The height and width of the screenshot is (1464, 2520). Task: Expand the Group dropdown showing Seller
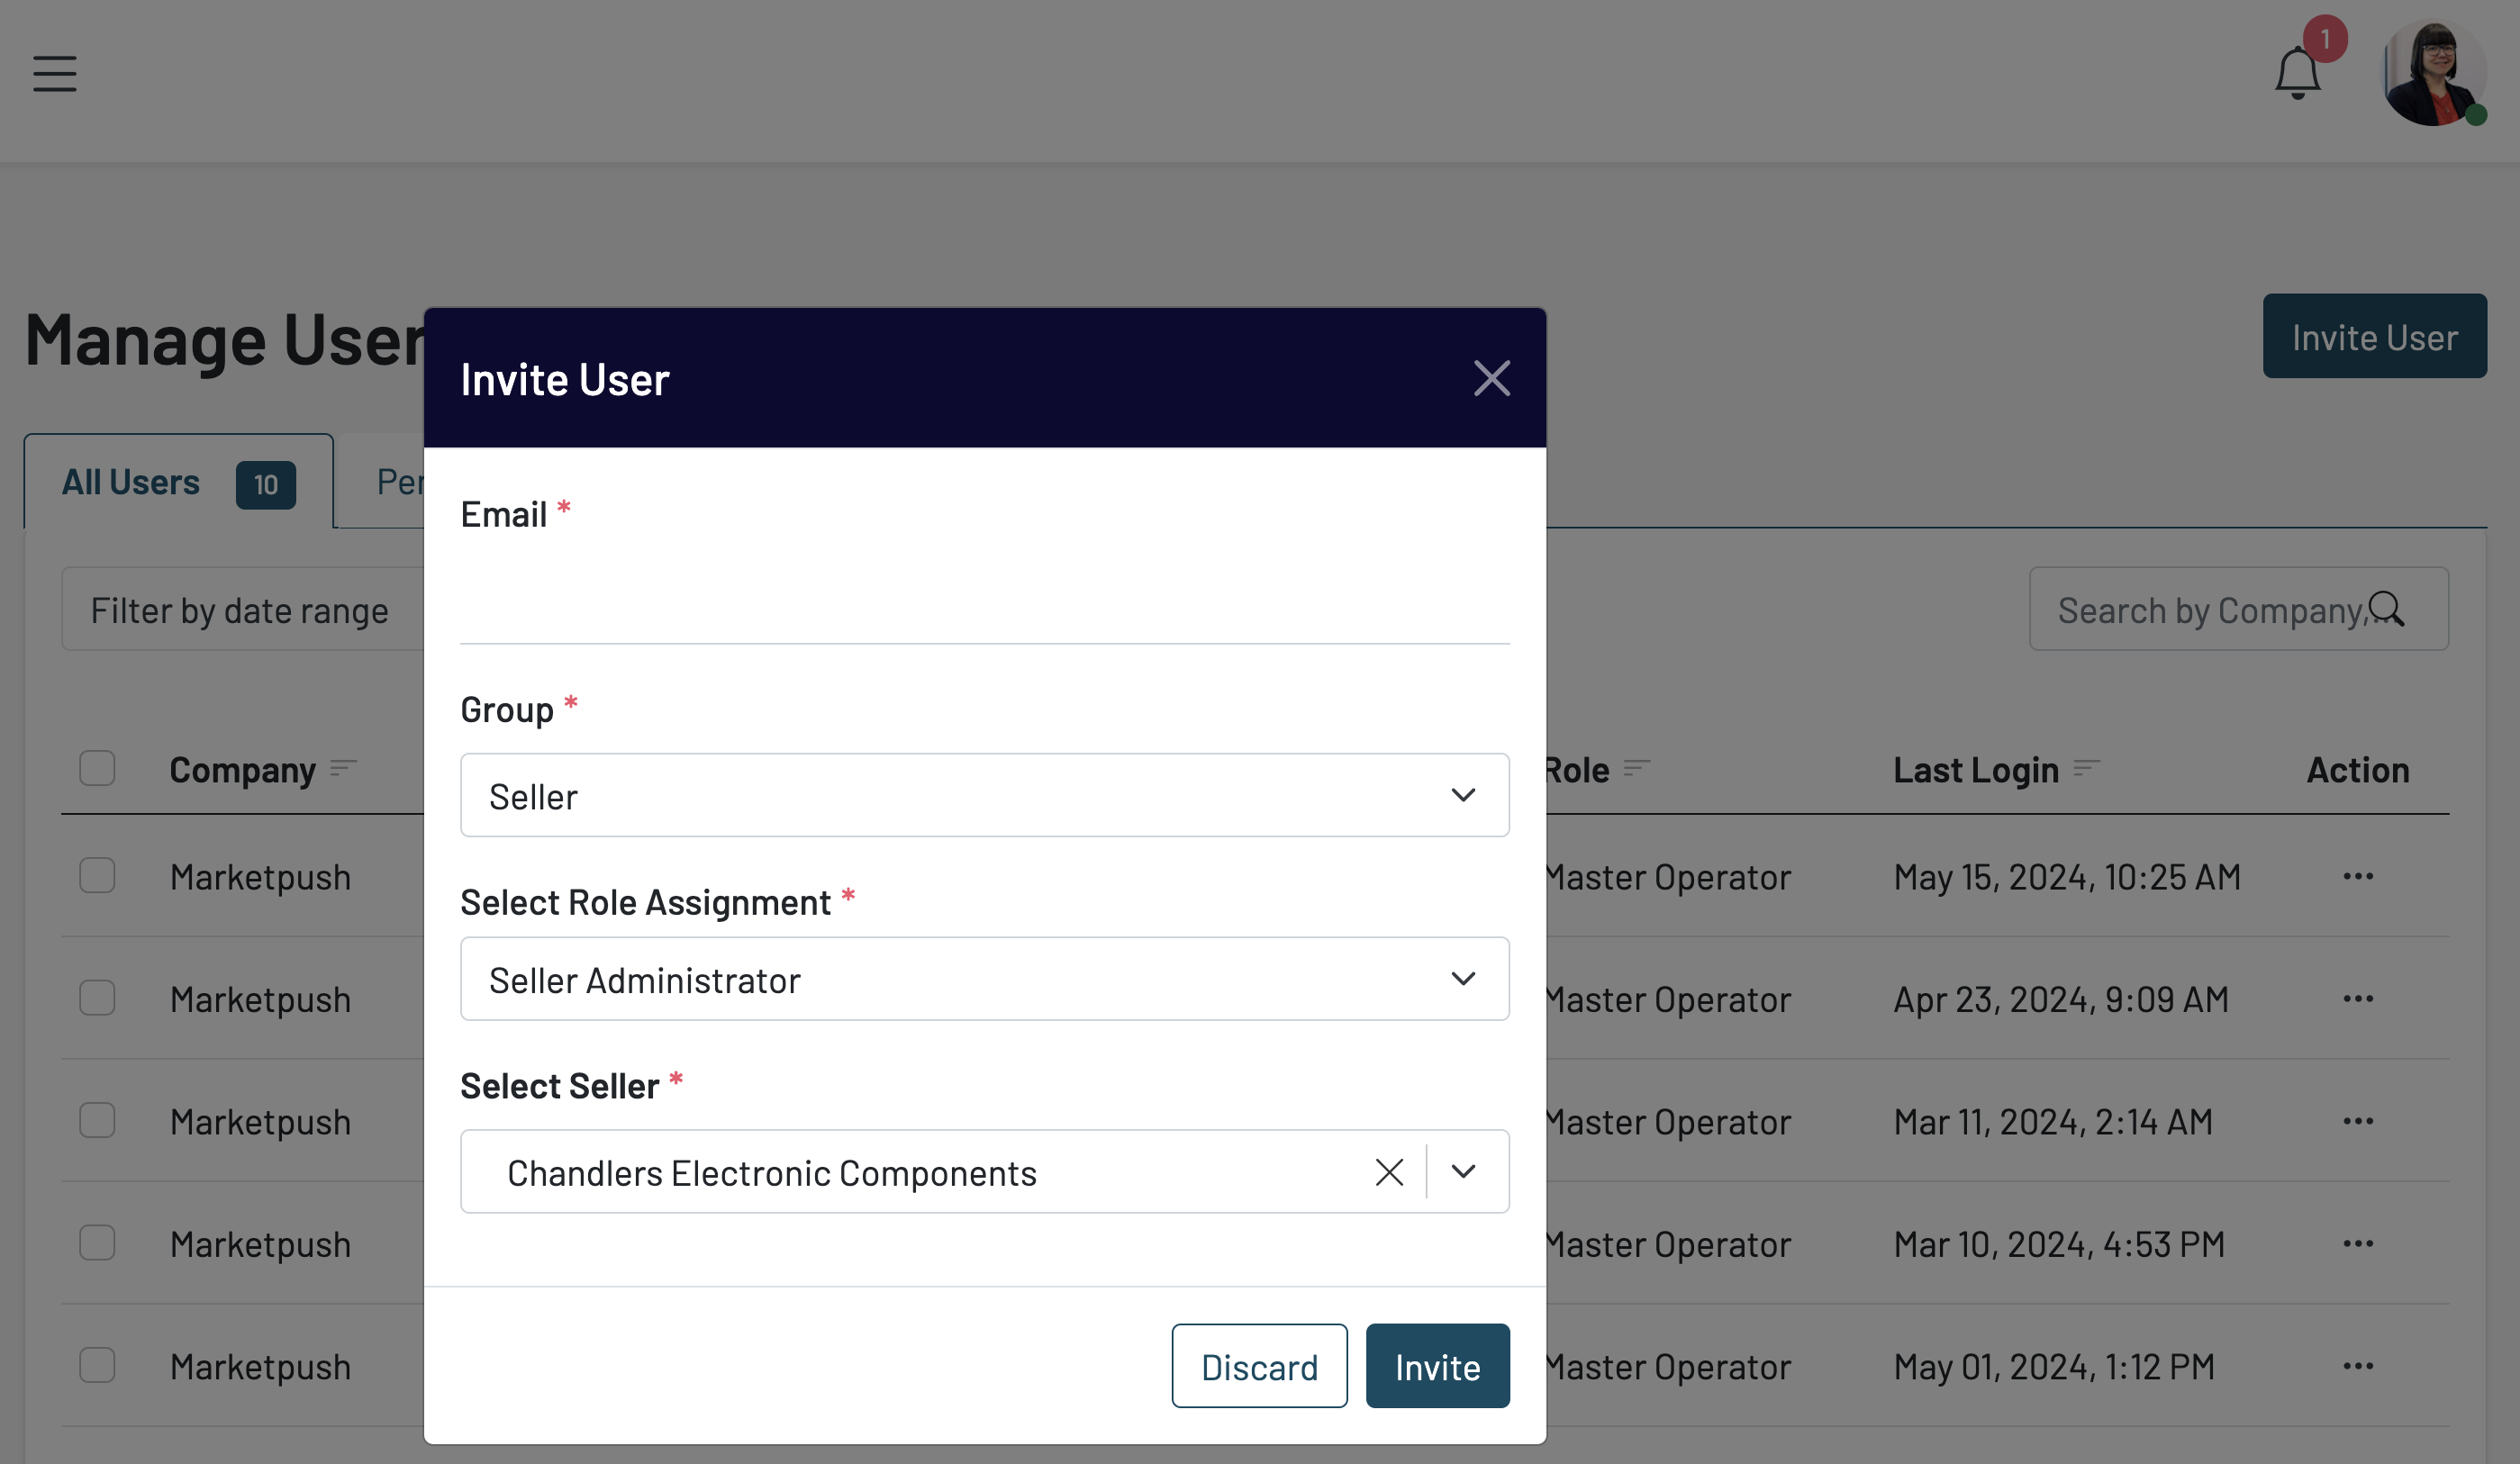point(984,796)
